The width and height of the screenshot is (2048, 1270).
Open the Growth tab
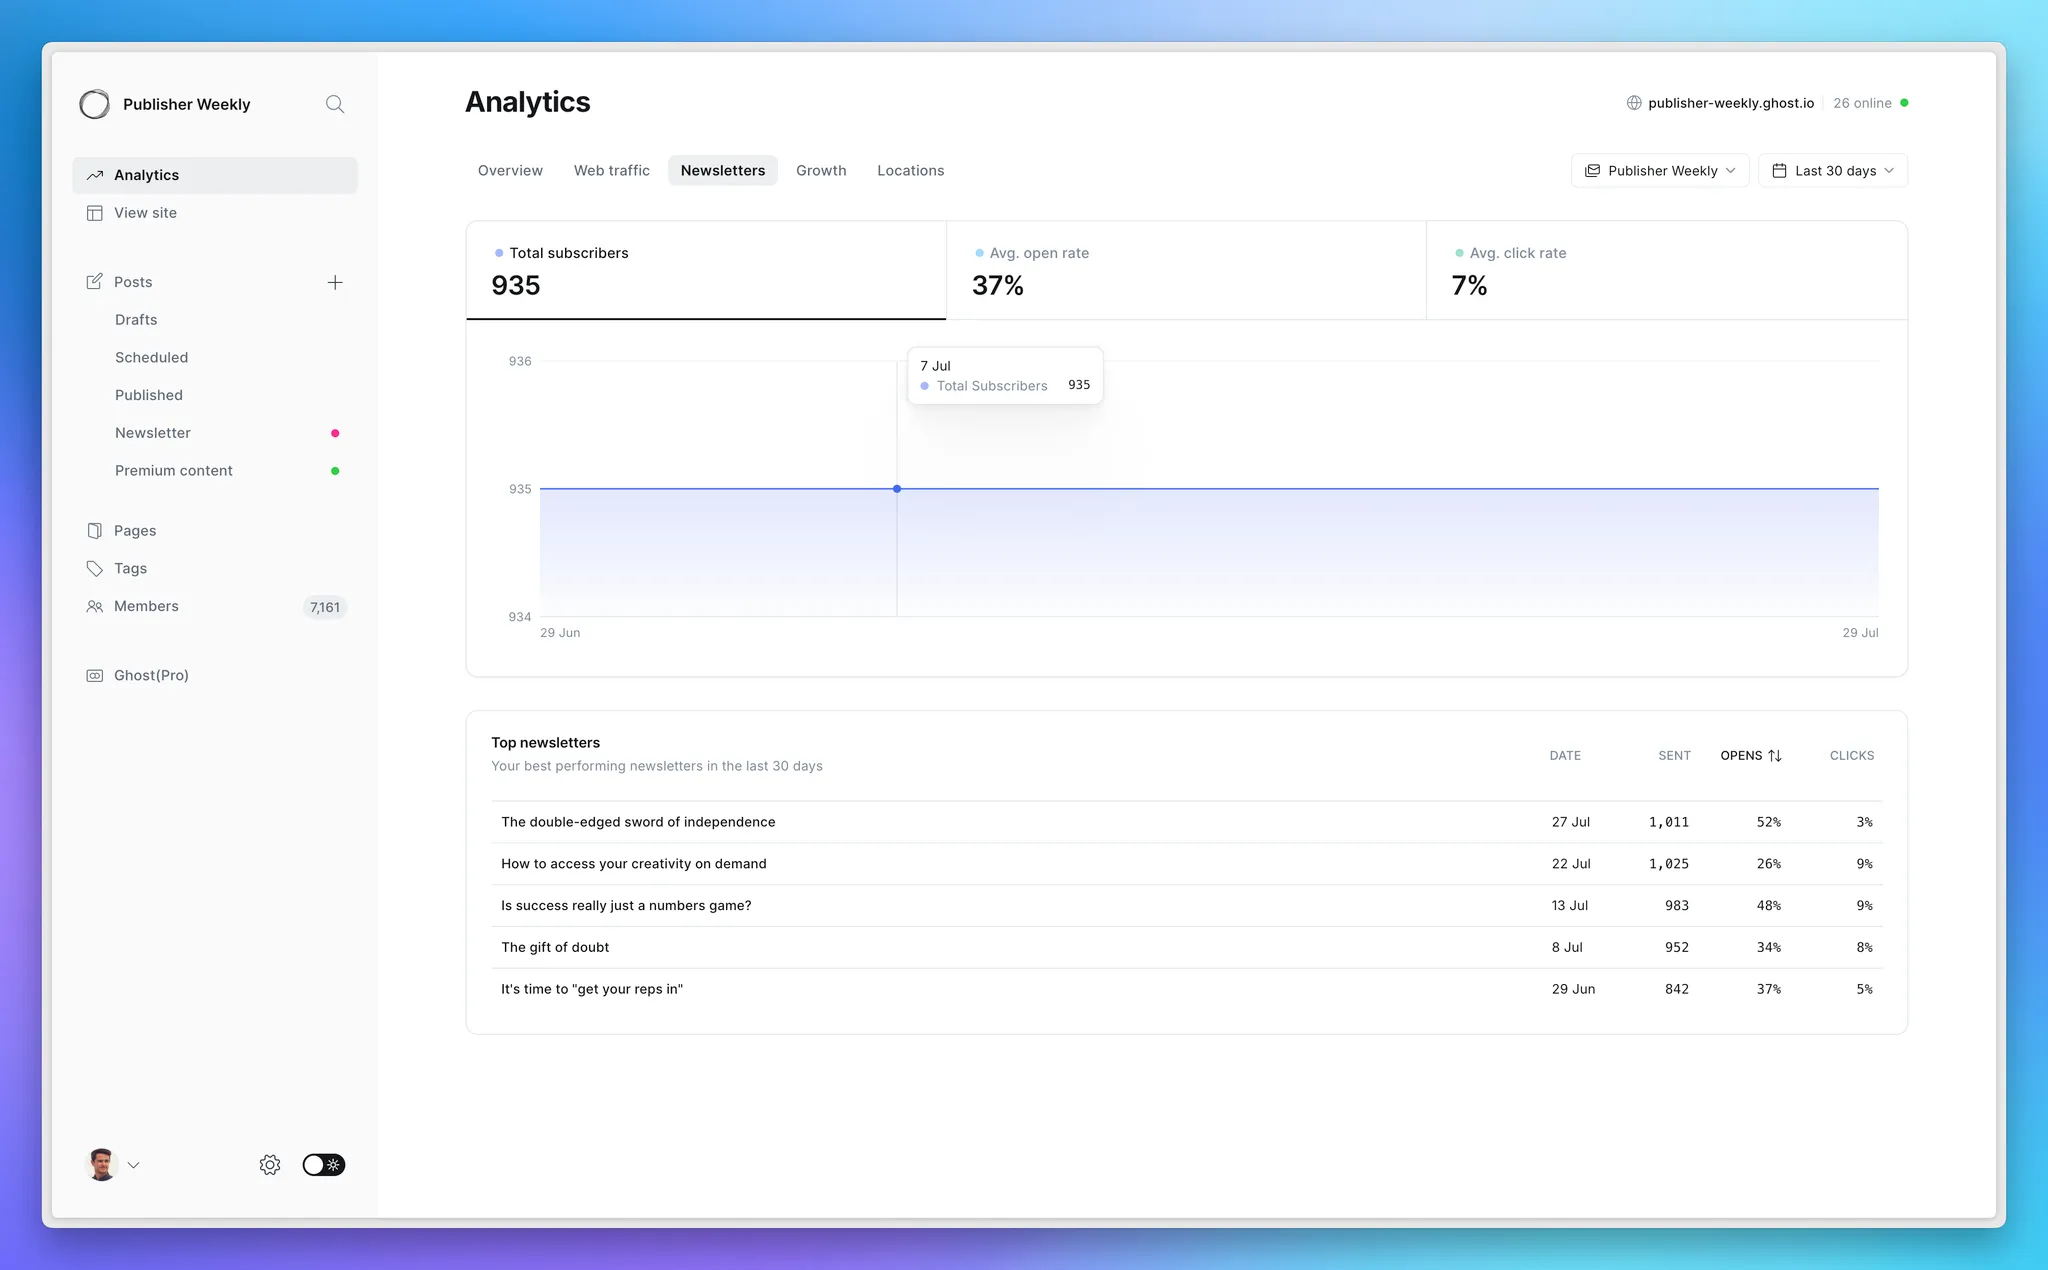[x=821, y=171]
